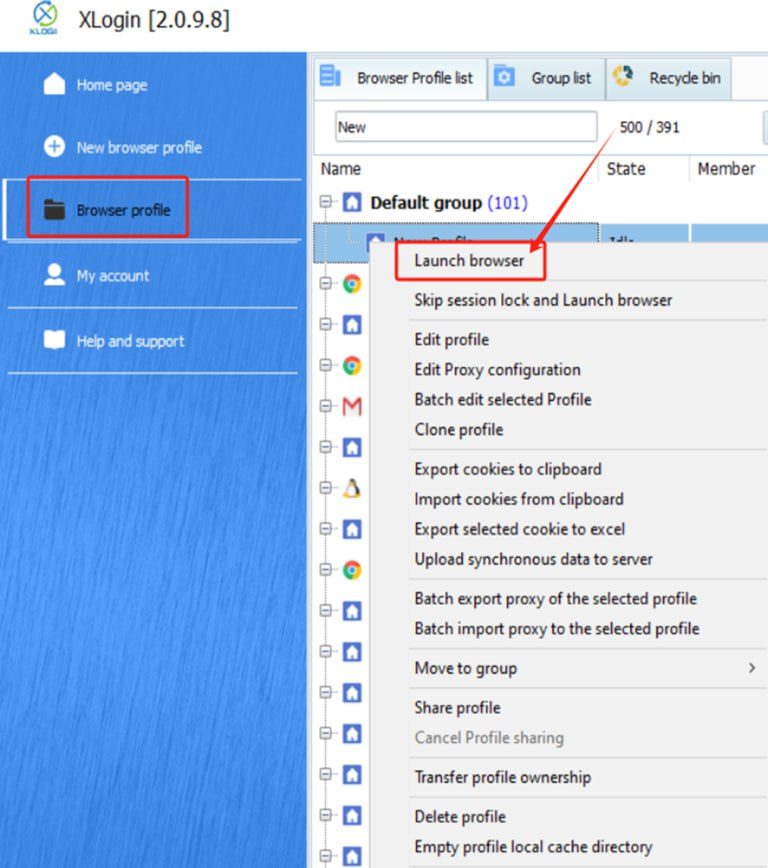
Task: Expand the Move to group submenu arrow
Action: pyautogui.click(x=752, y=668)
